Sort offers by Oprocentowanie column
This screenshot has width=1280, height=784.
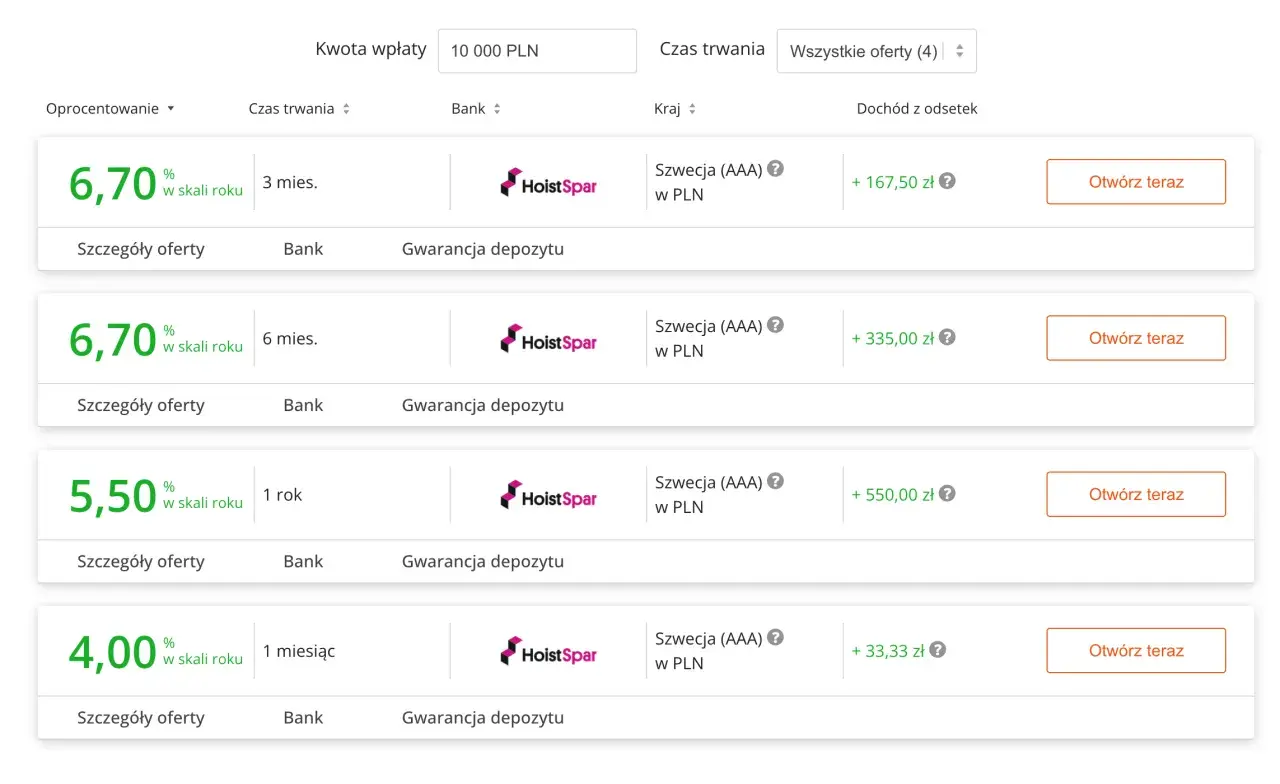point(110,108)
